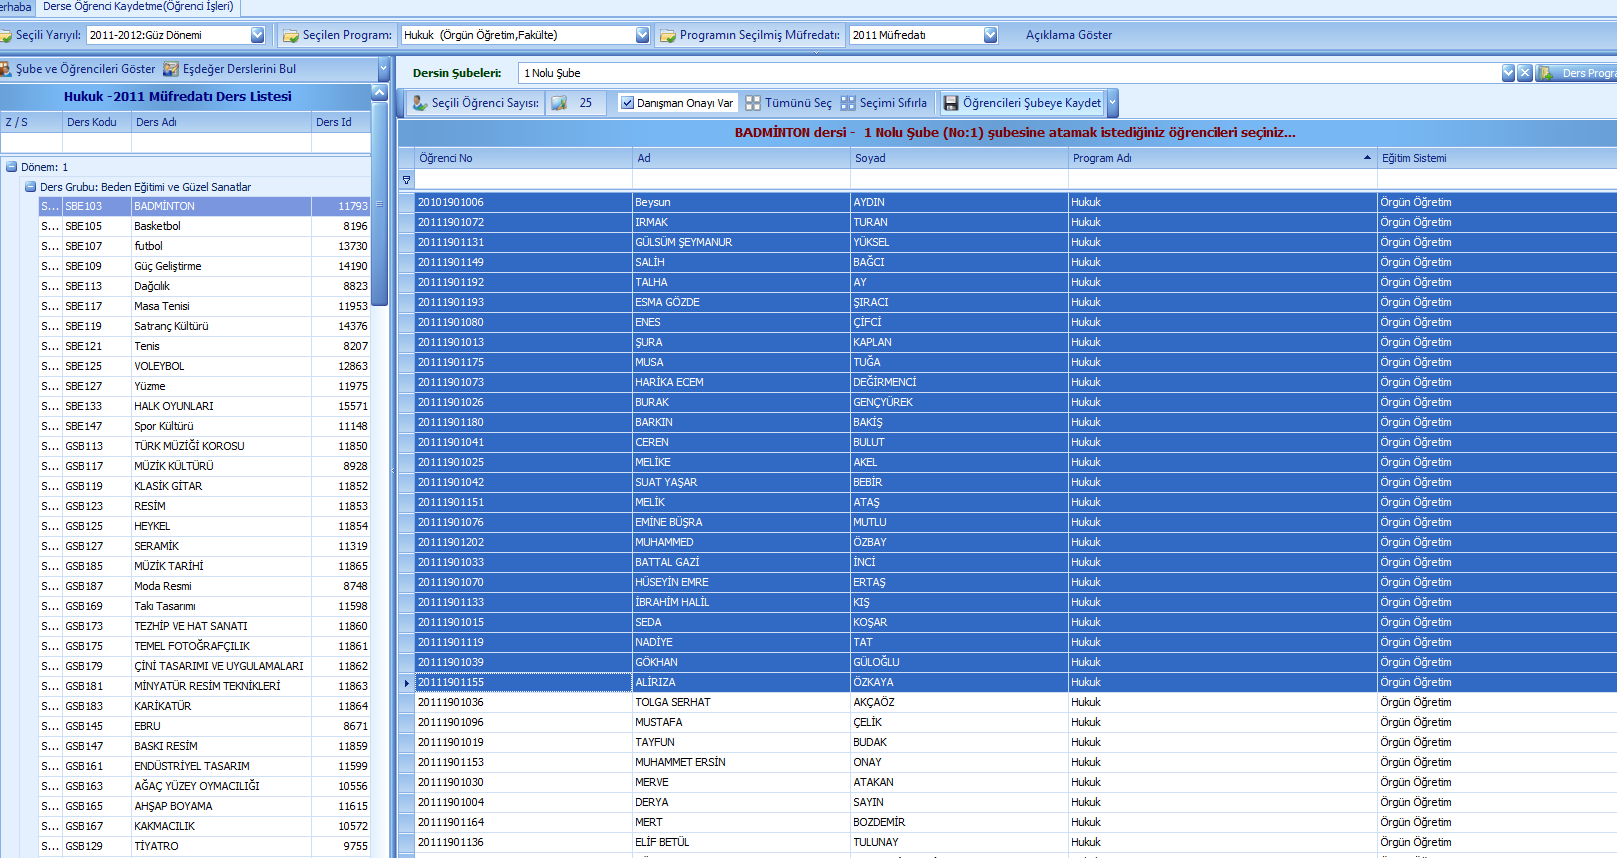Select the Basketbol course row
Screen dimensions: 1617x858
[x=205, y=226]
